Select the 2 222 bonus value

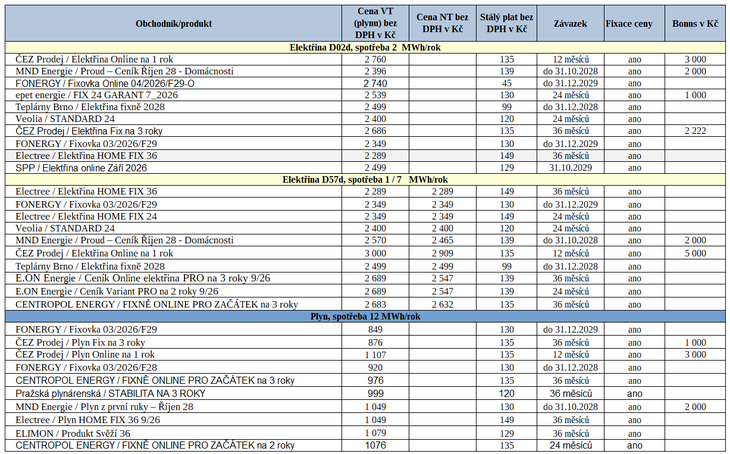(695, 131)
